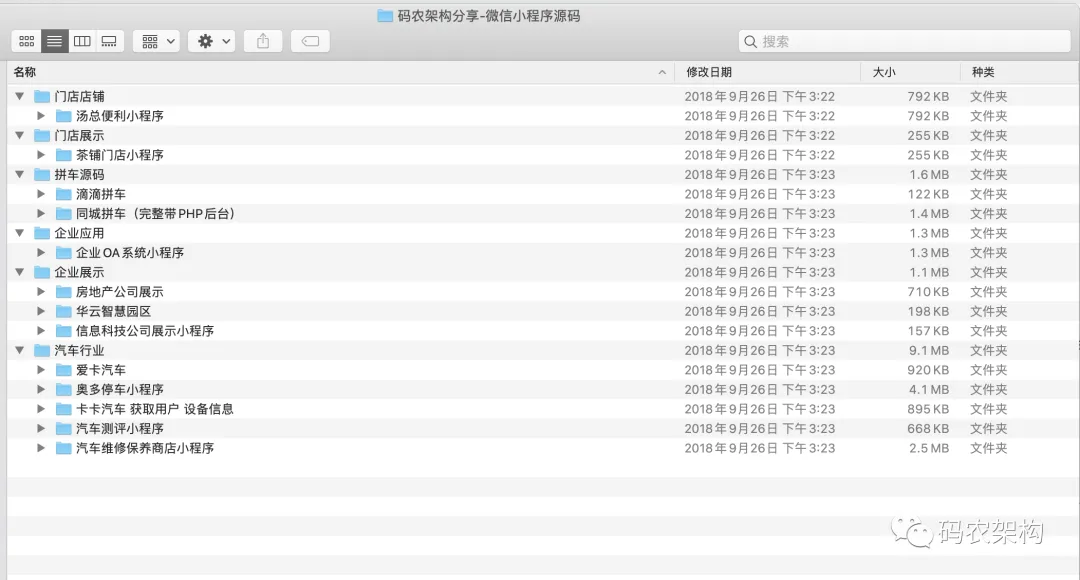This screenshot has height=580, width=1080.
Task: Expand 汽车维修保养商店小程序 folder triangle
Action: 41,448
